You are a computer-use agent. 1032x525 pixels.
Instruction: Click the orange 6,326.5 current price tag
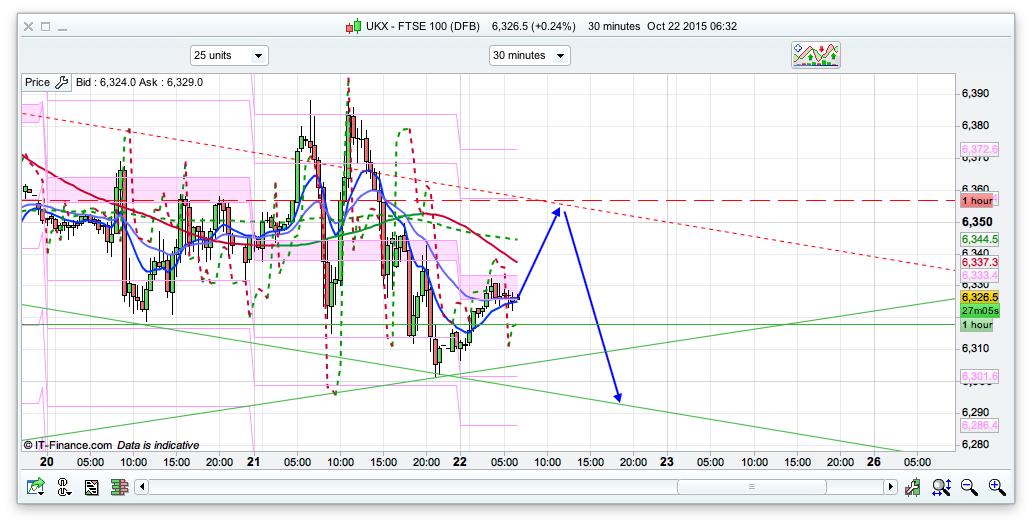click(x=980, y=297)
